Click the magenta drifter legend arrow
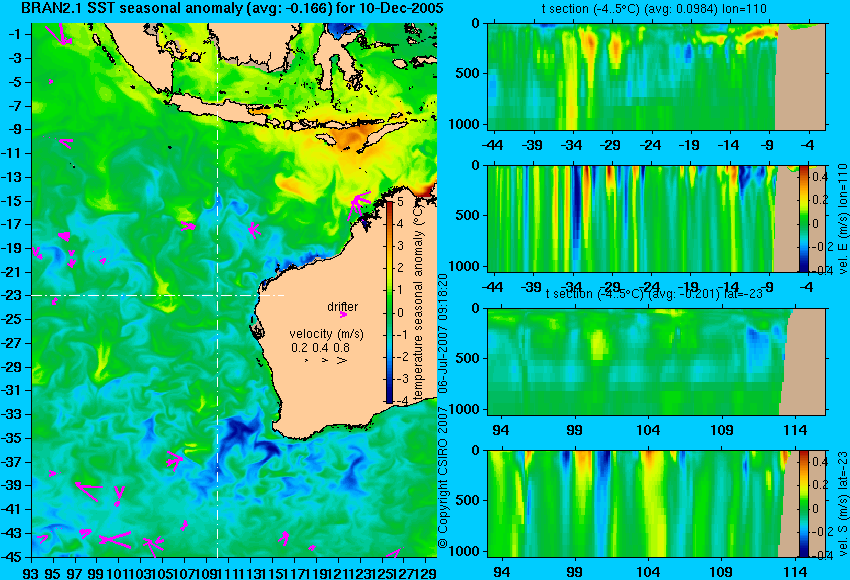Image resolution: width=850 pixels, height=580 pixels. 343,315
